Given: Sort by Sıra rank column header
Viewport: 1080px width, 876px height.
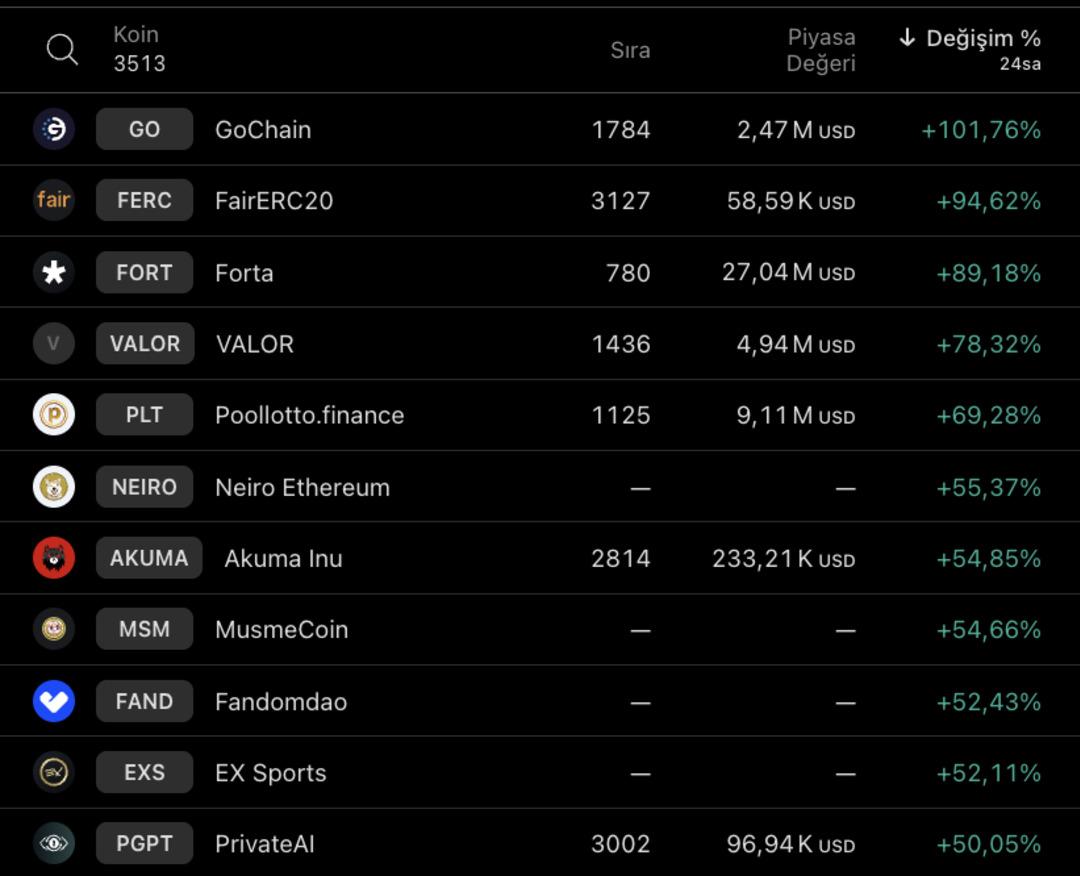Looking at the screenshot, I should [x=630, y=50].
